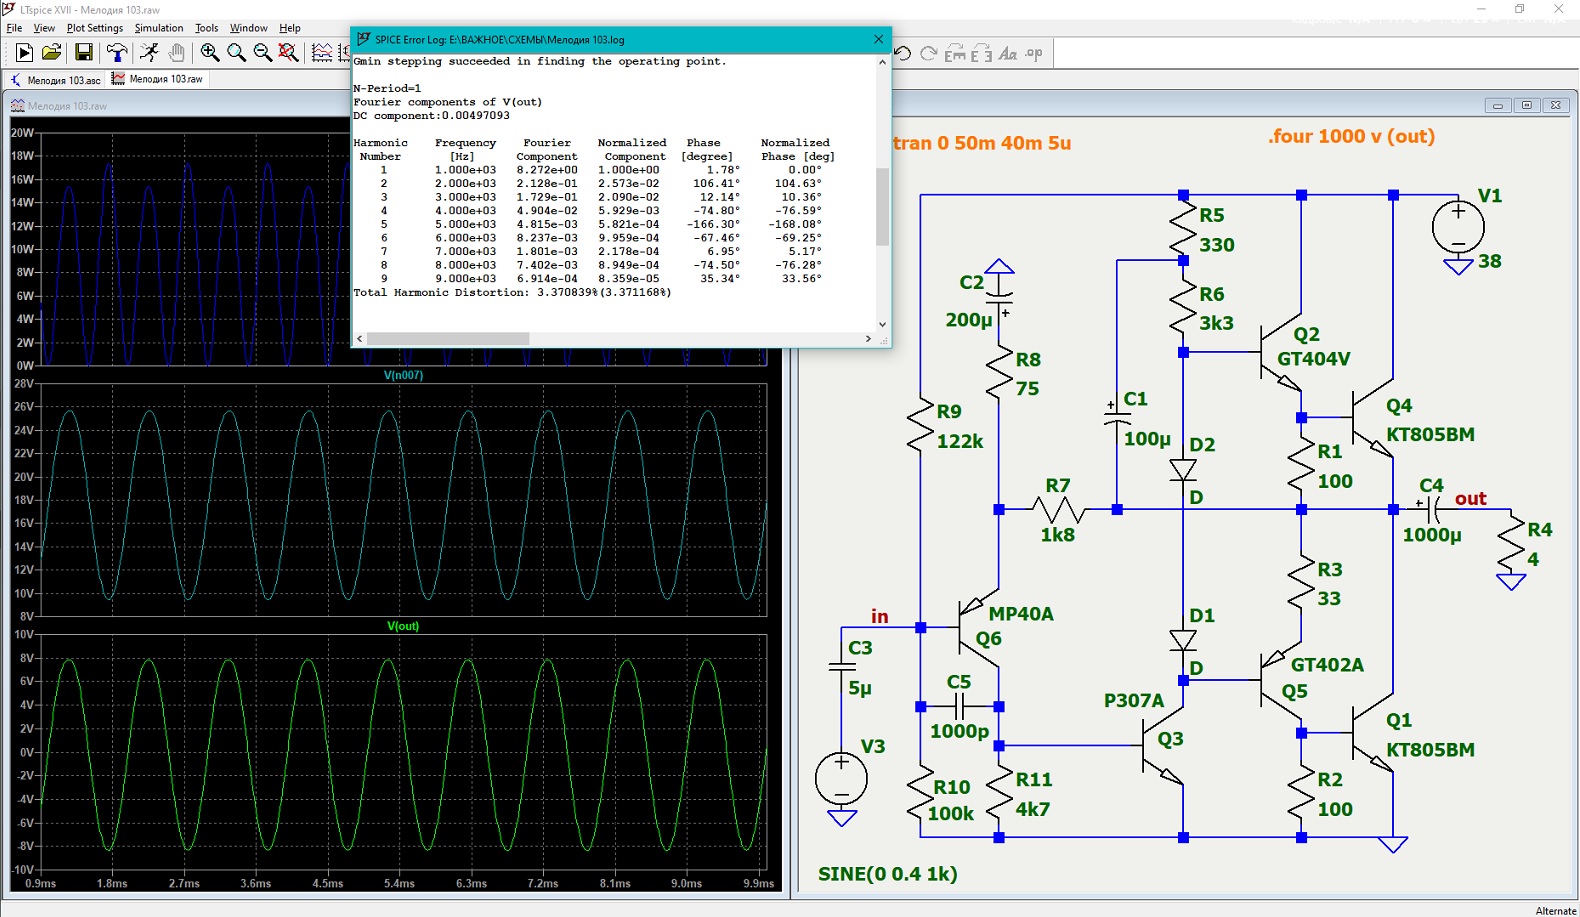Click the Open file folder icon
The image size is (1580, 917).
(52, 53)
